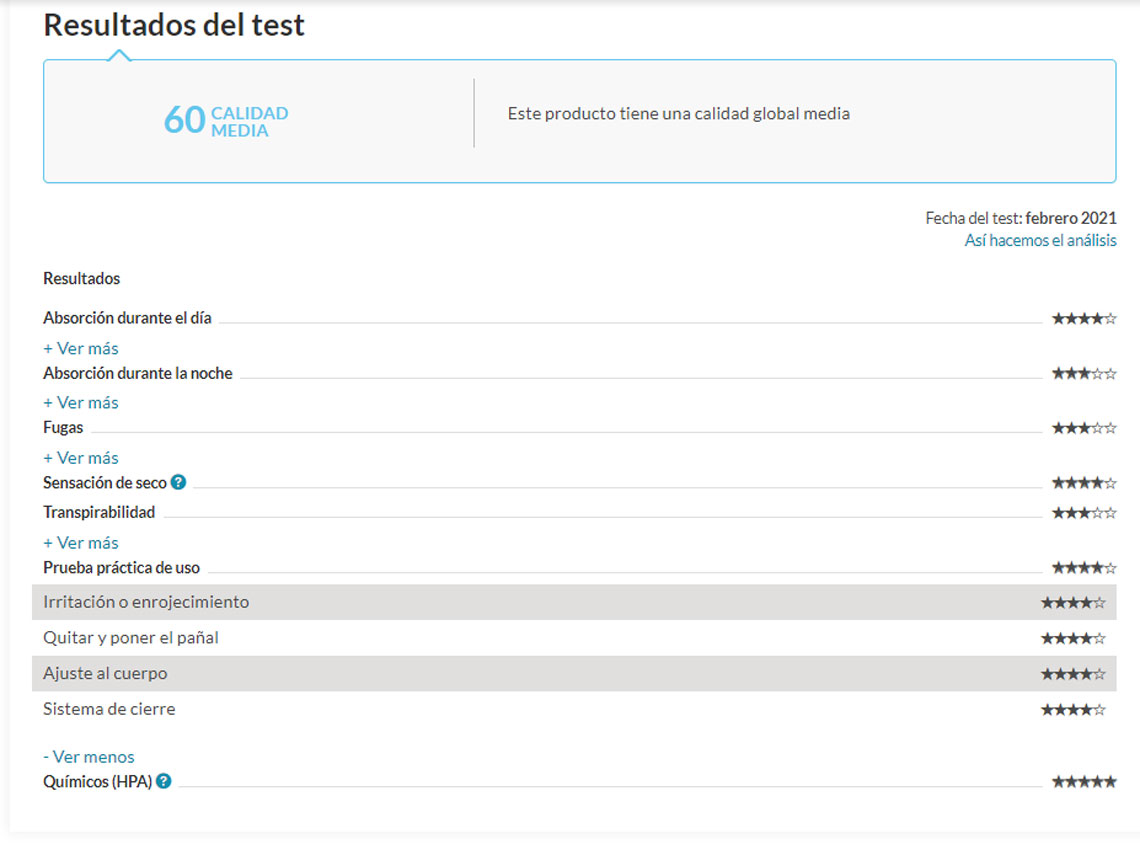Screen dimensions: 1140x855
Task: Click the Fugas star rating
Action: tap(1083, 428)
